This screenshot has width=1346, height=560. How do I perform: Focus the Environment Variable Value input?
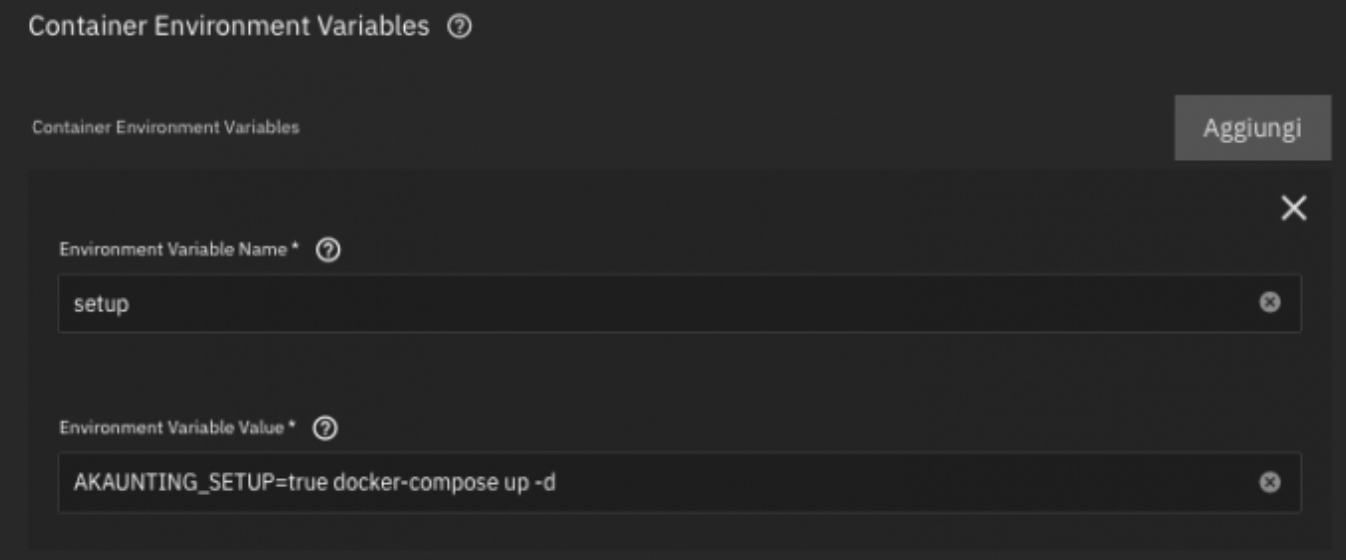679,483
